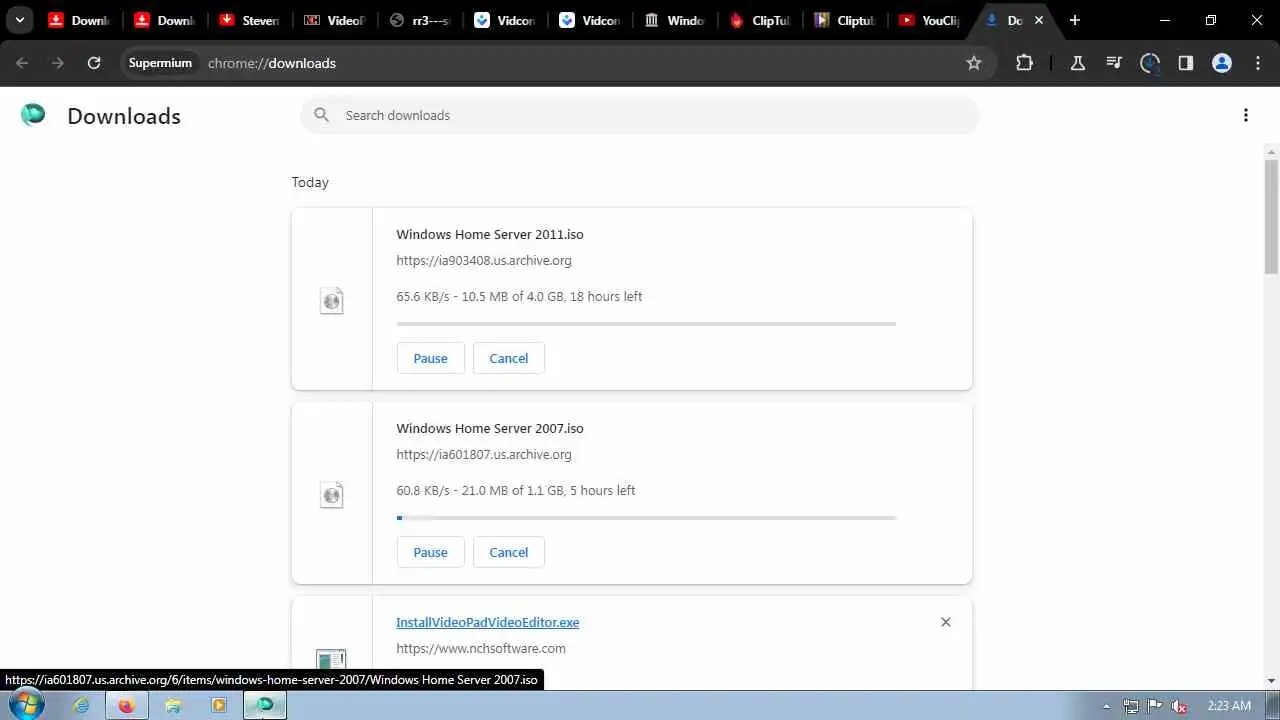1280x720 pixels.
Task: Click the downloads page vertical scrollbar thumb
Action: click(1271, 215)
